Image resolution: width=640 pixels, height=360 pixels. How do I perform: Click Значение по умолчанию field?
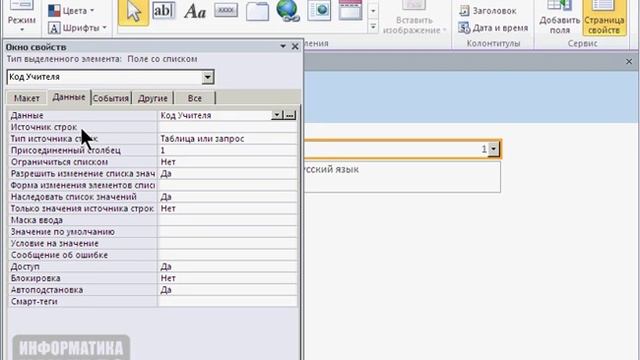(x=227, y=232)
